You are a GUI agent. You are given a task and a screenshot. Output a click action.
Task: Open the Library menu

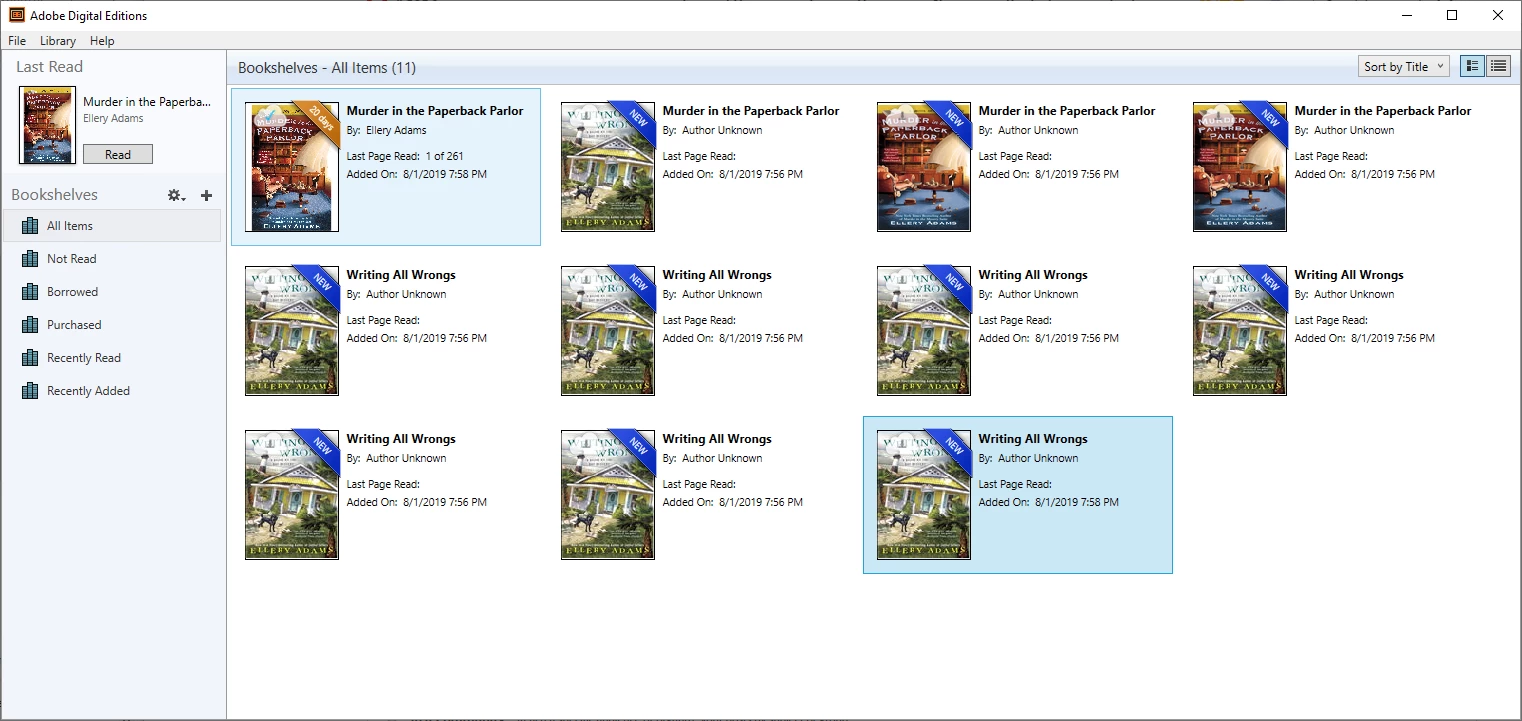click(58, 41)
